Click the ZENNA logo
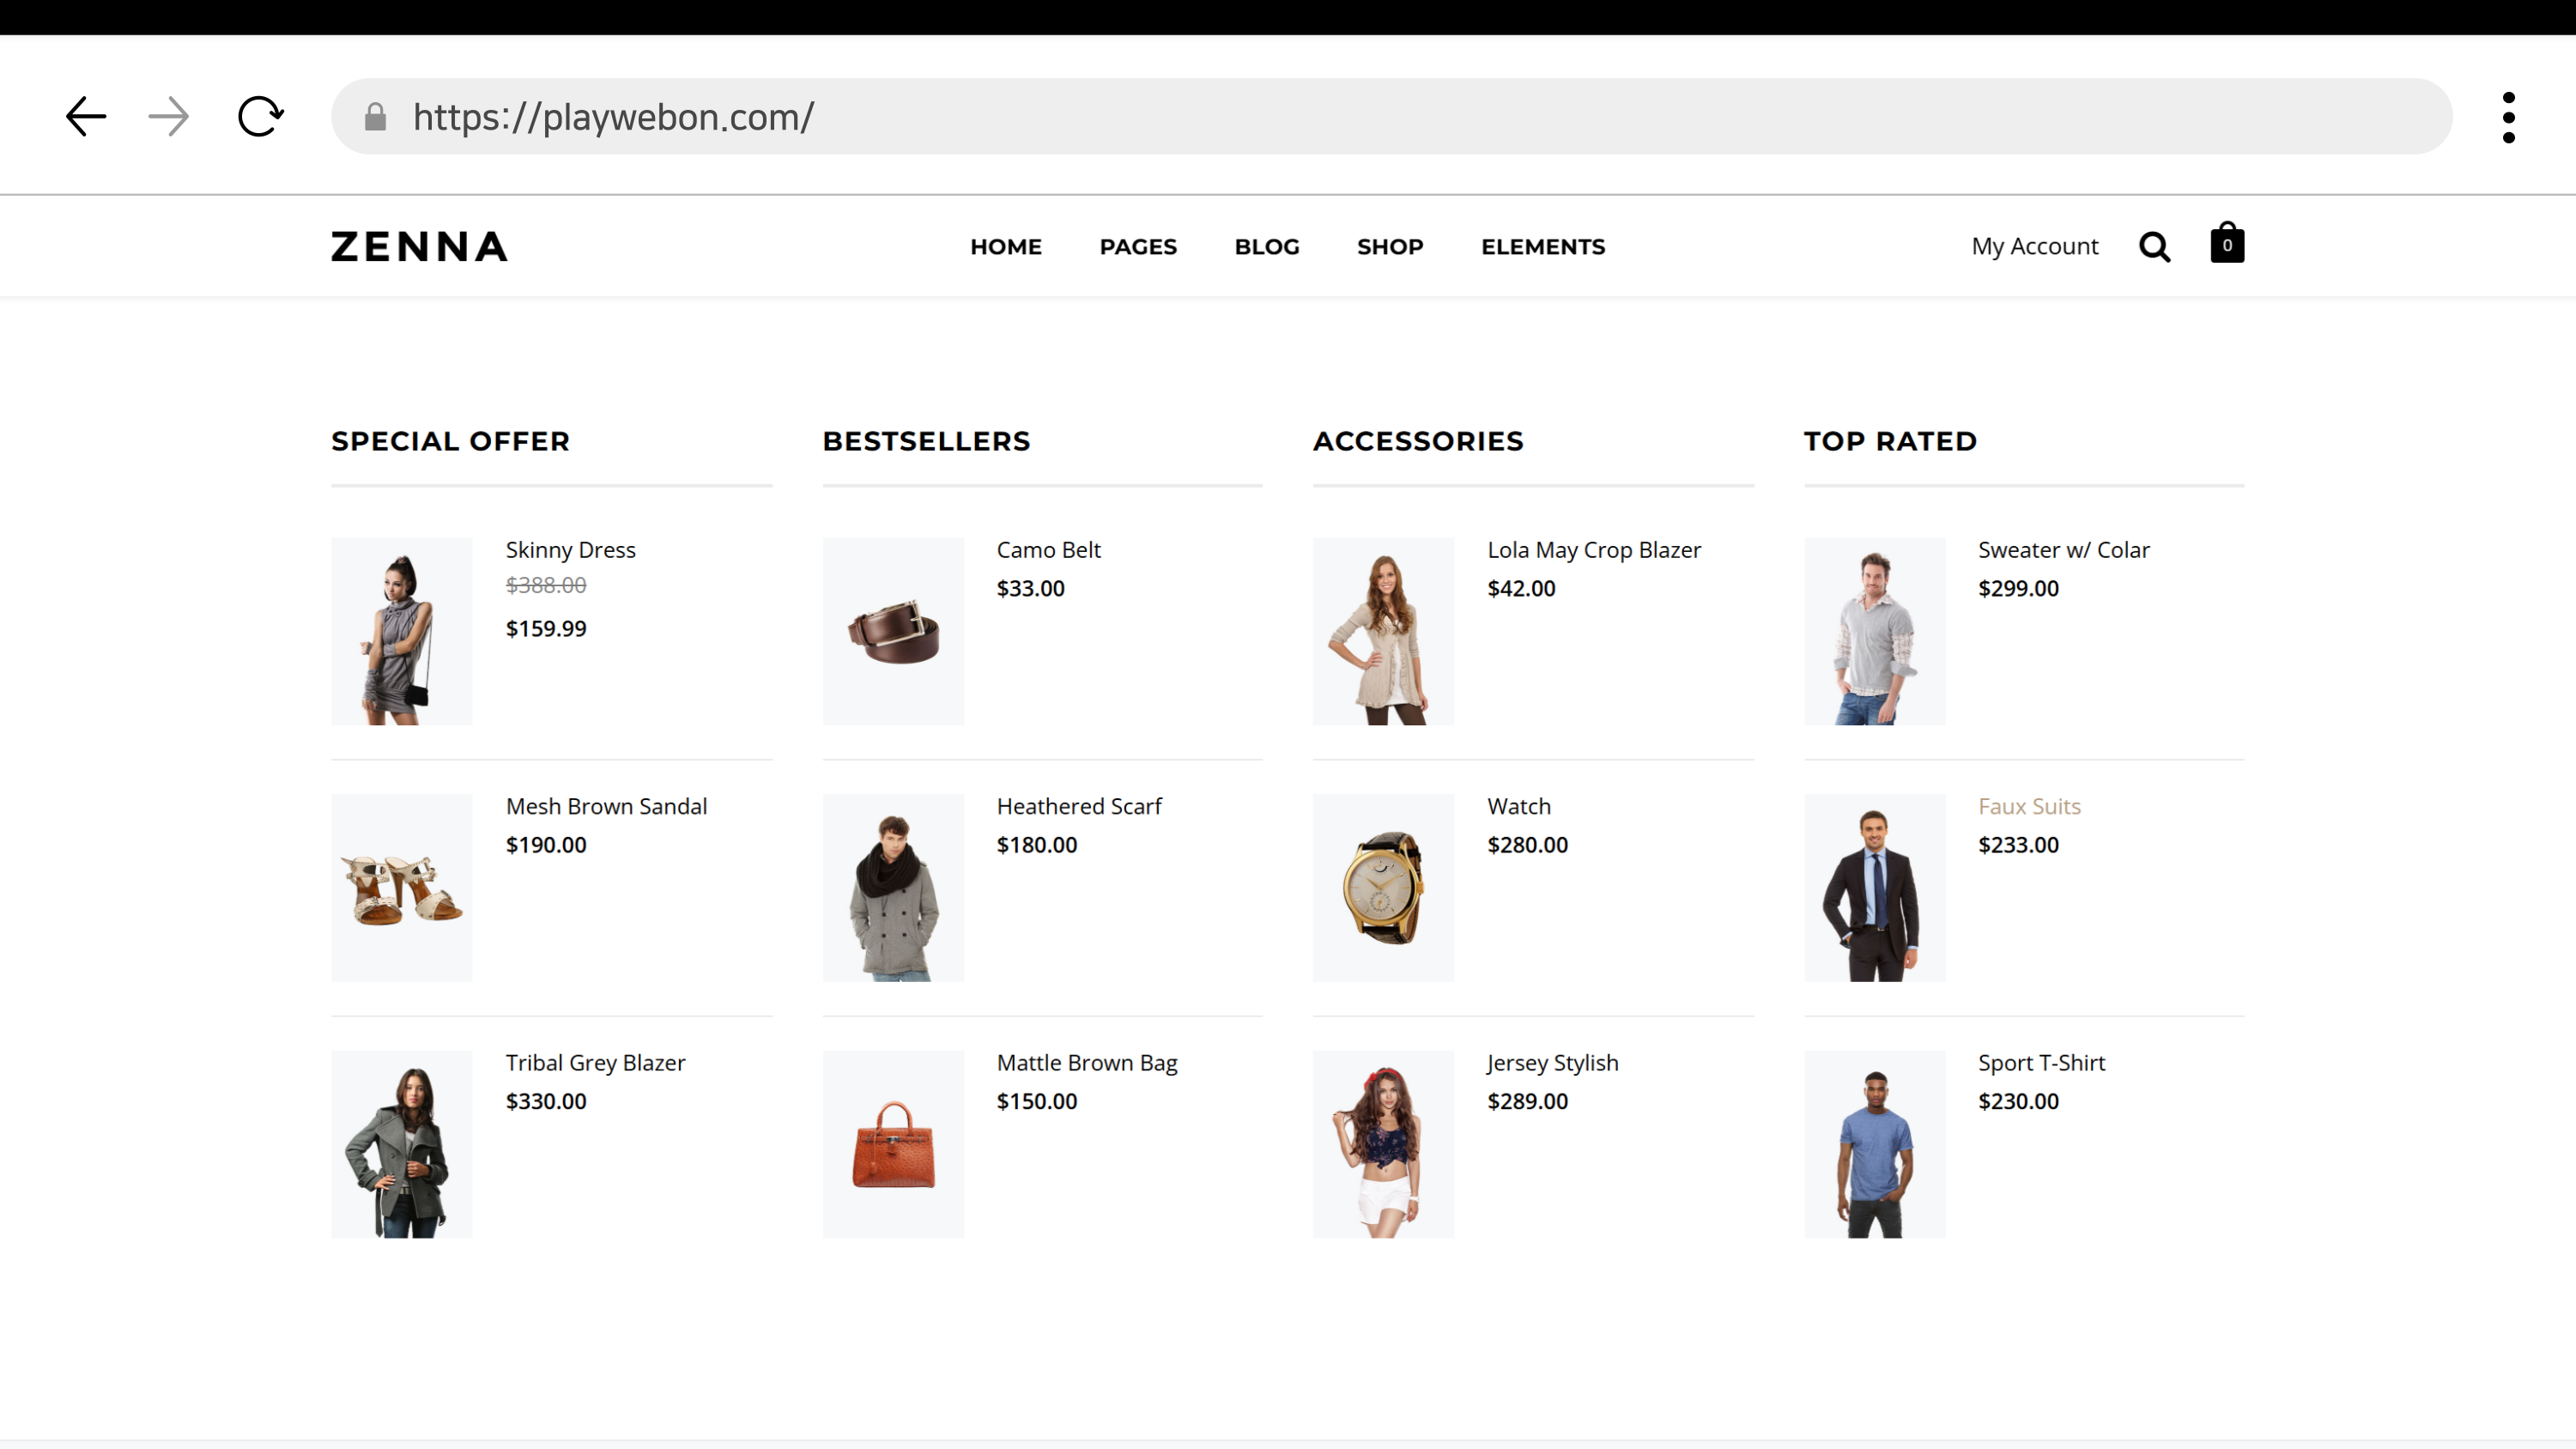The width and height of the screenshot is (2576, 1449). [x=419, y=246]
